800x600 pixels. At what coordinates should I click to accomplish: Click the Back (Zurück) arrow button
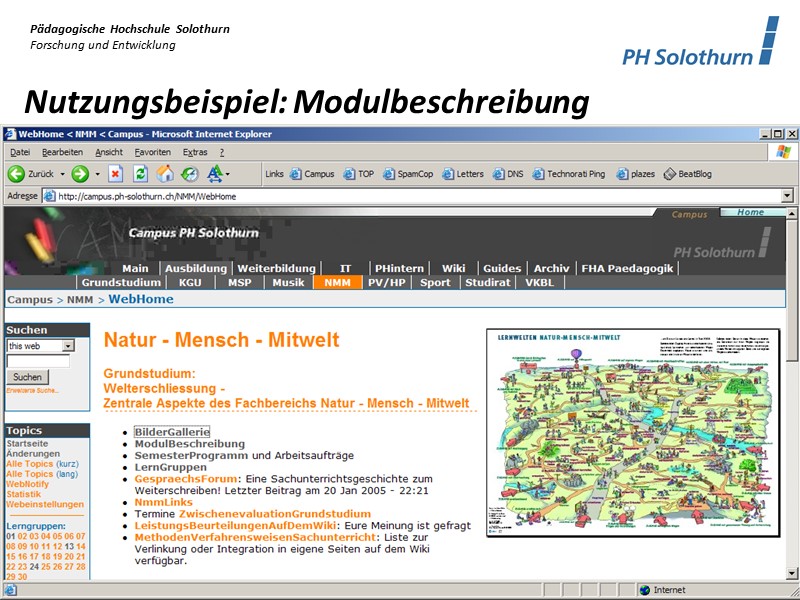pyautogui.click(x=17, y=174)
